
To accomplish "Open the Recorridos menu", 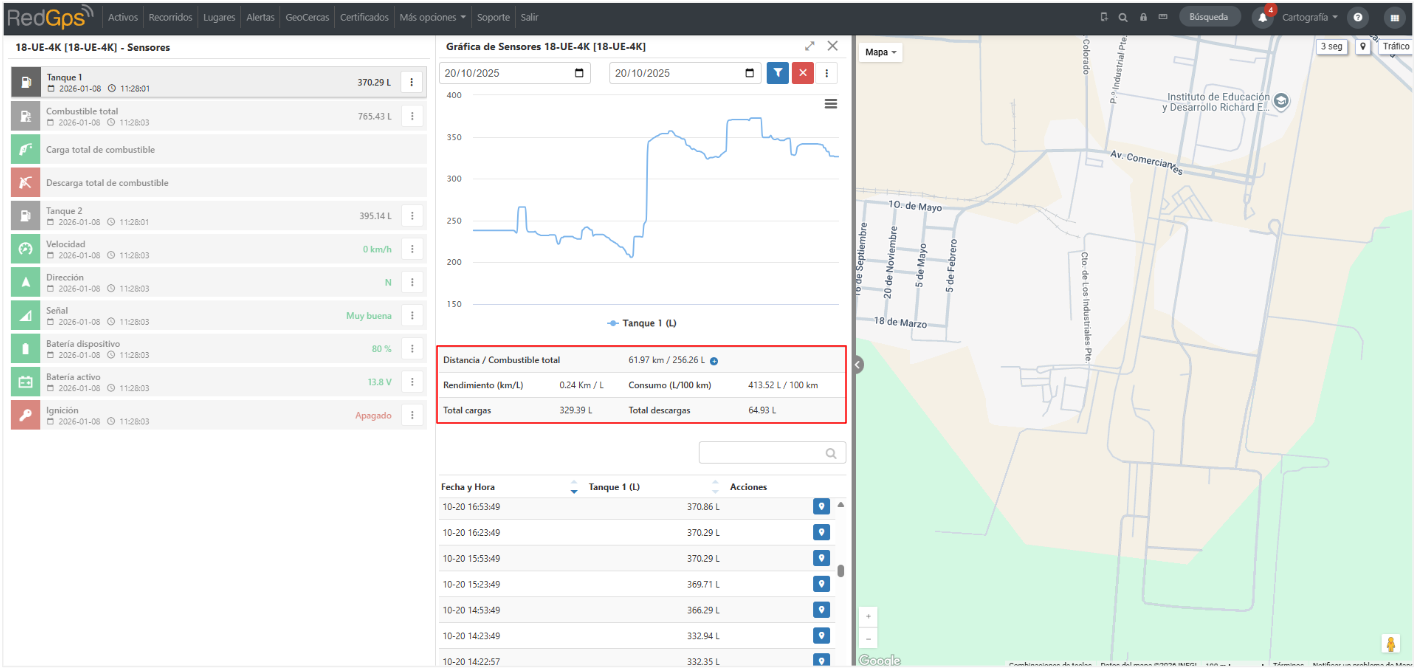I will pyautogui.click(x=170, y=17).
